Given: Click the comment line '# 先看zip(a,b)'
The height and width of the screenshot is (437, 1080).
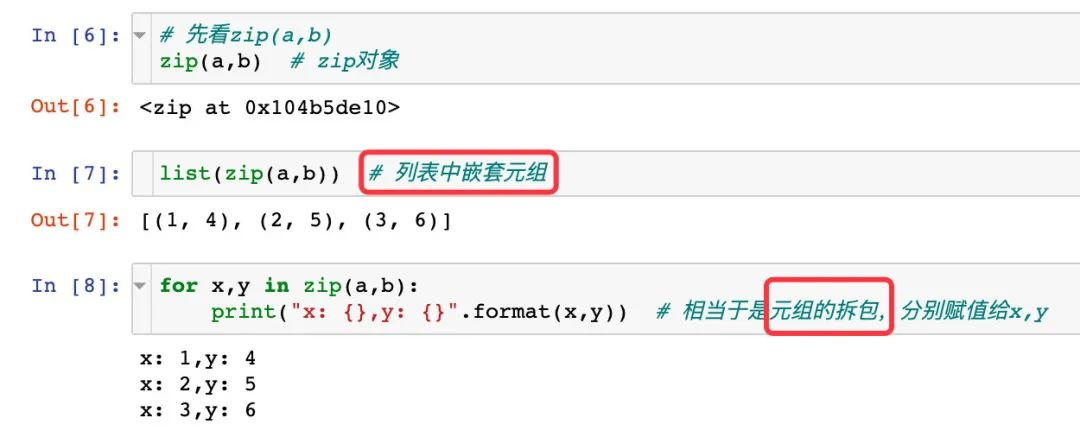Looking at the screenshot, I should pos(245,35).
